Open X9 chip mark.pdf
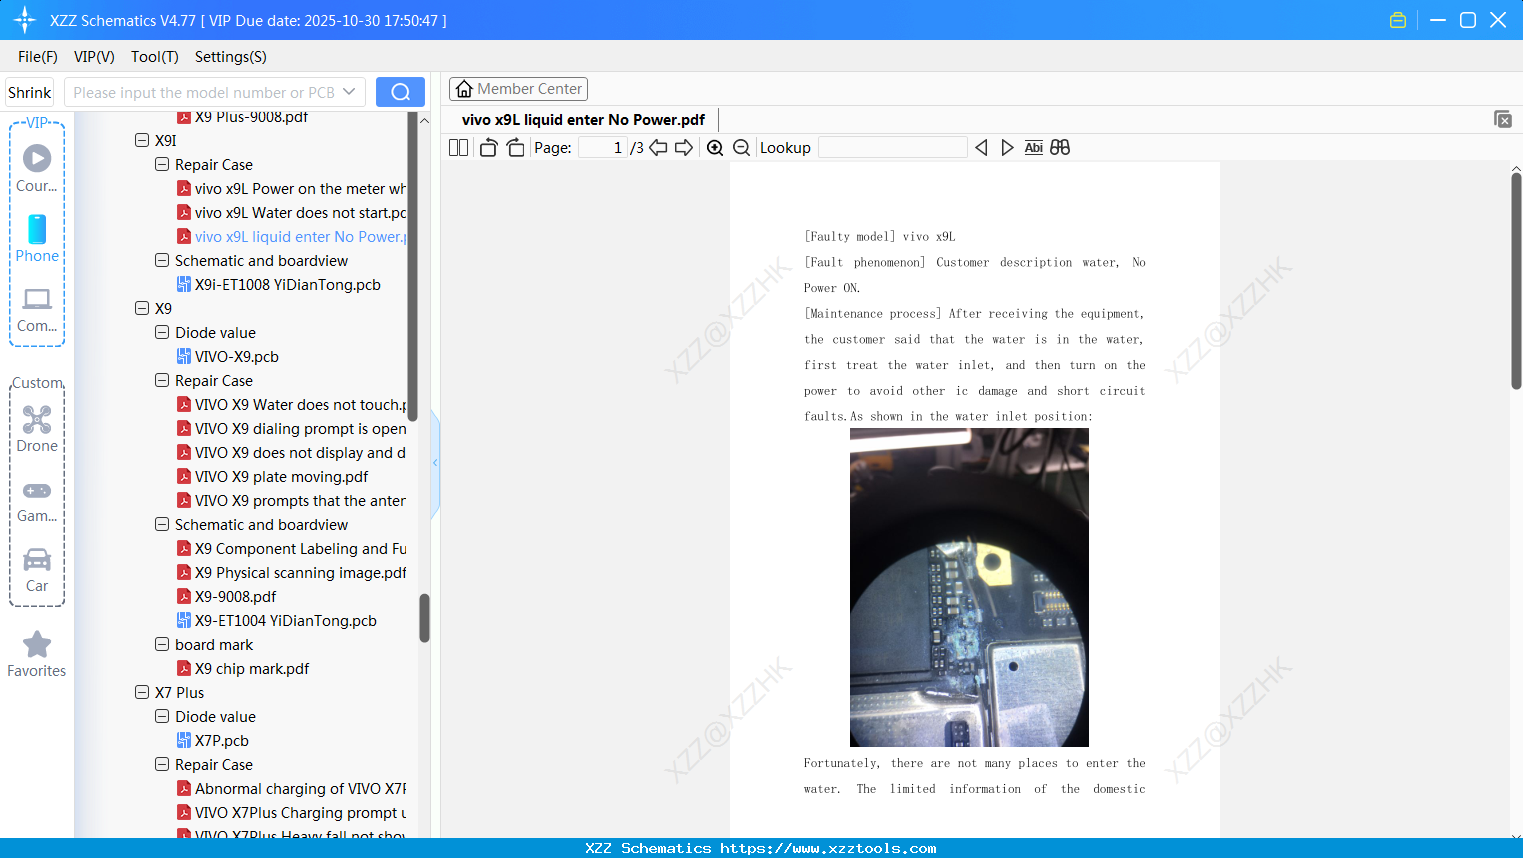Viewport: 1523px width, 858px height. [x=243, y=668]
